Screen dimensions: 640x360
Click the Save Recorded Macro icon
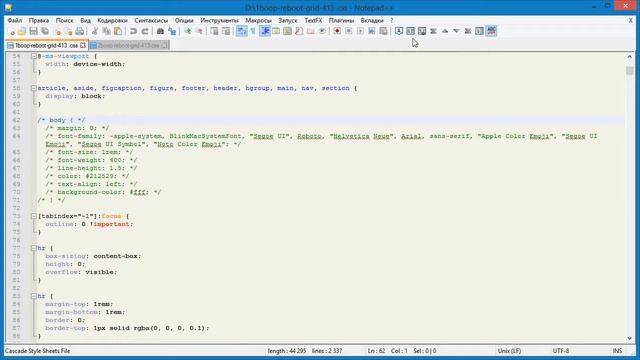[x=383, y=31]
